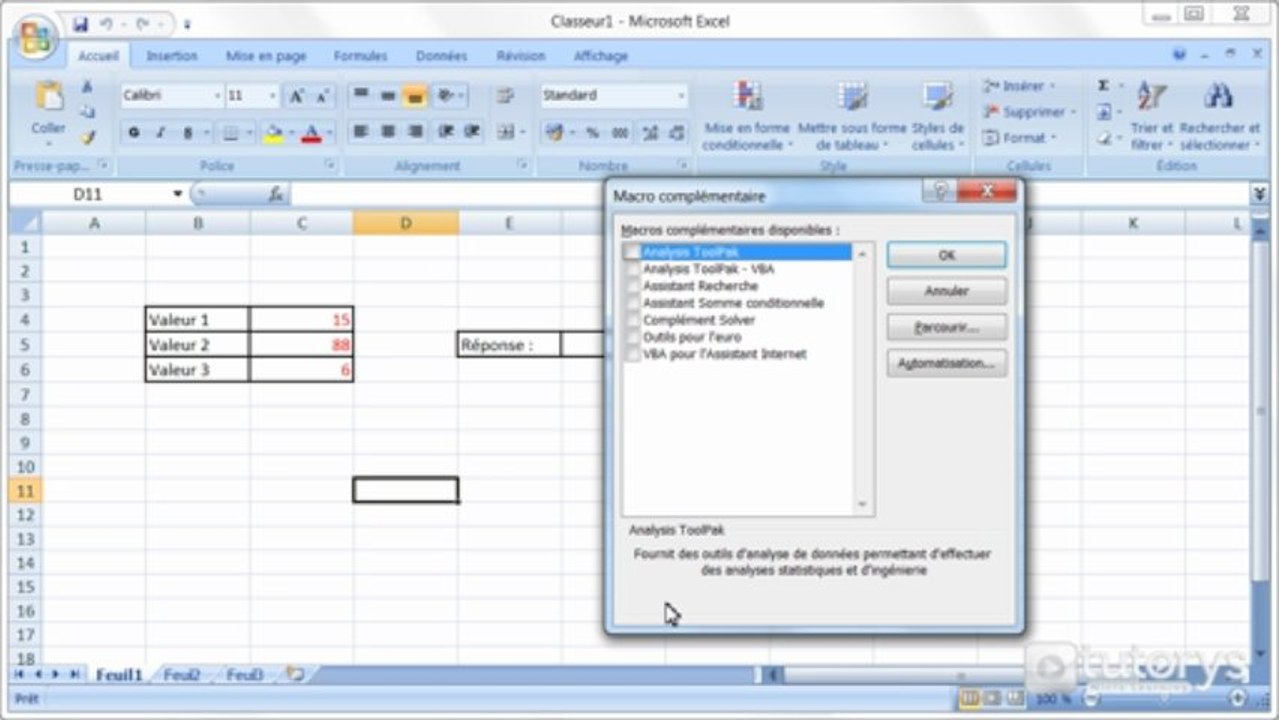Check Assistant Somme conditionnelle add-in
The height and width of the screenshot is (720, 1279).
point(631,303)
